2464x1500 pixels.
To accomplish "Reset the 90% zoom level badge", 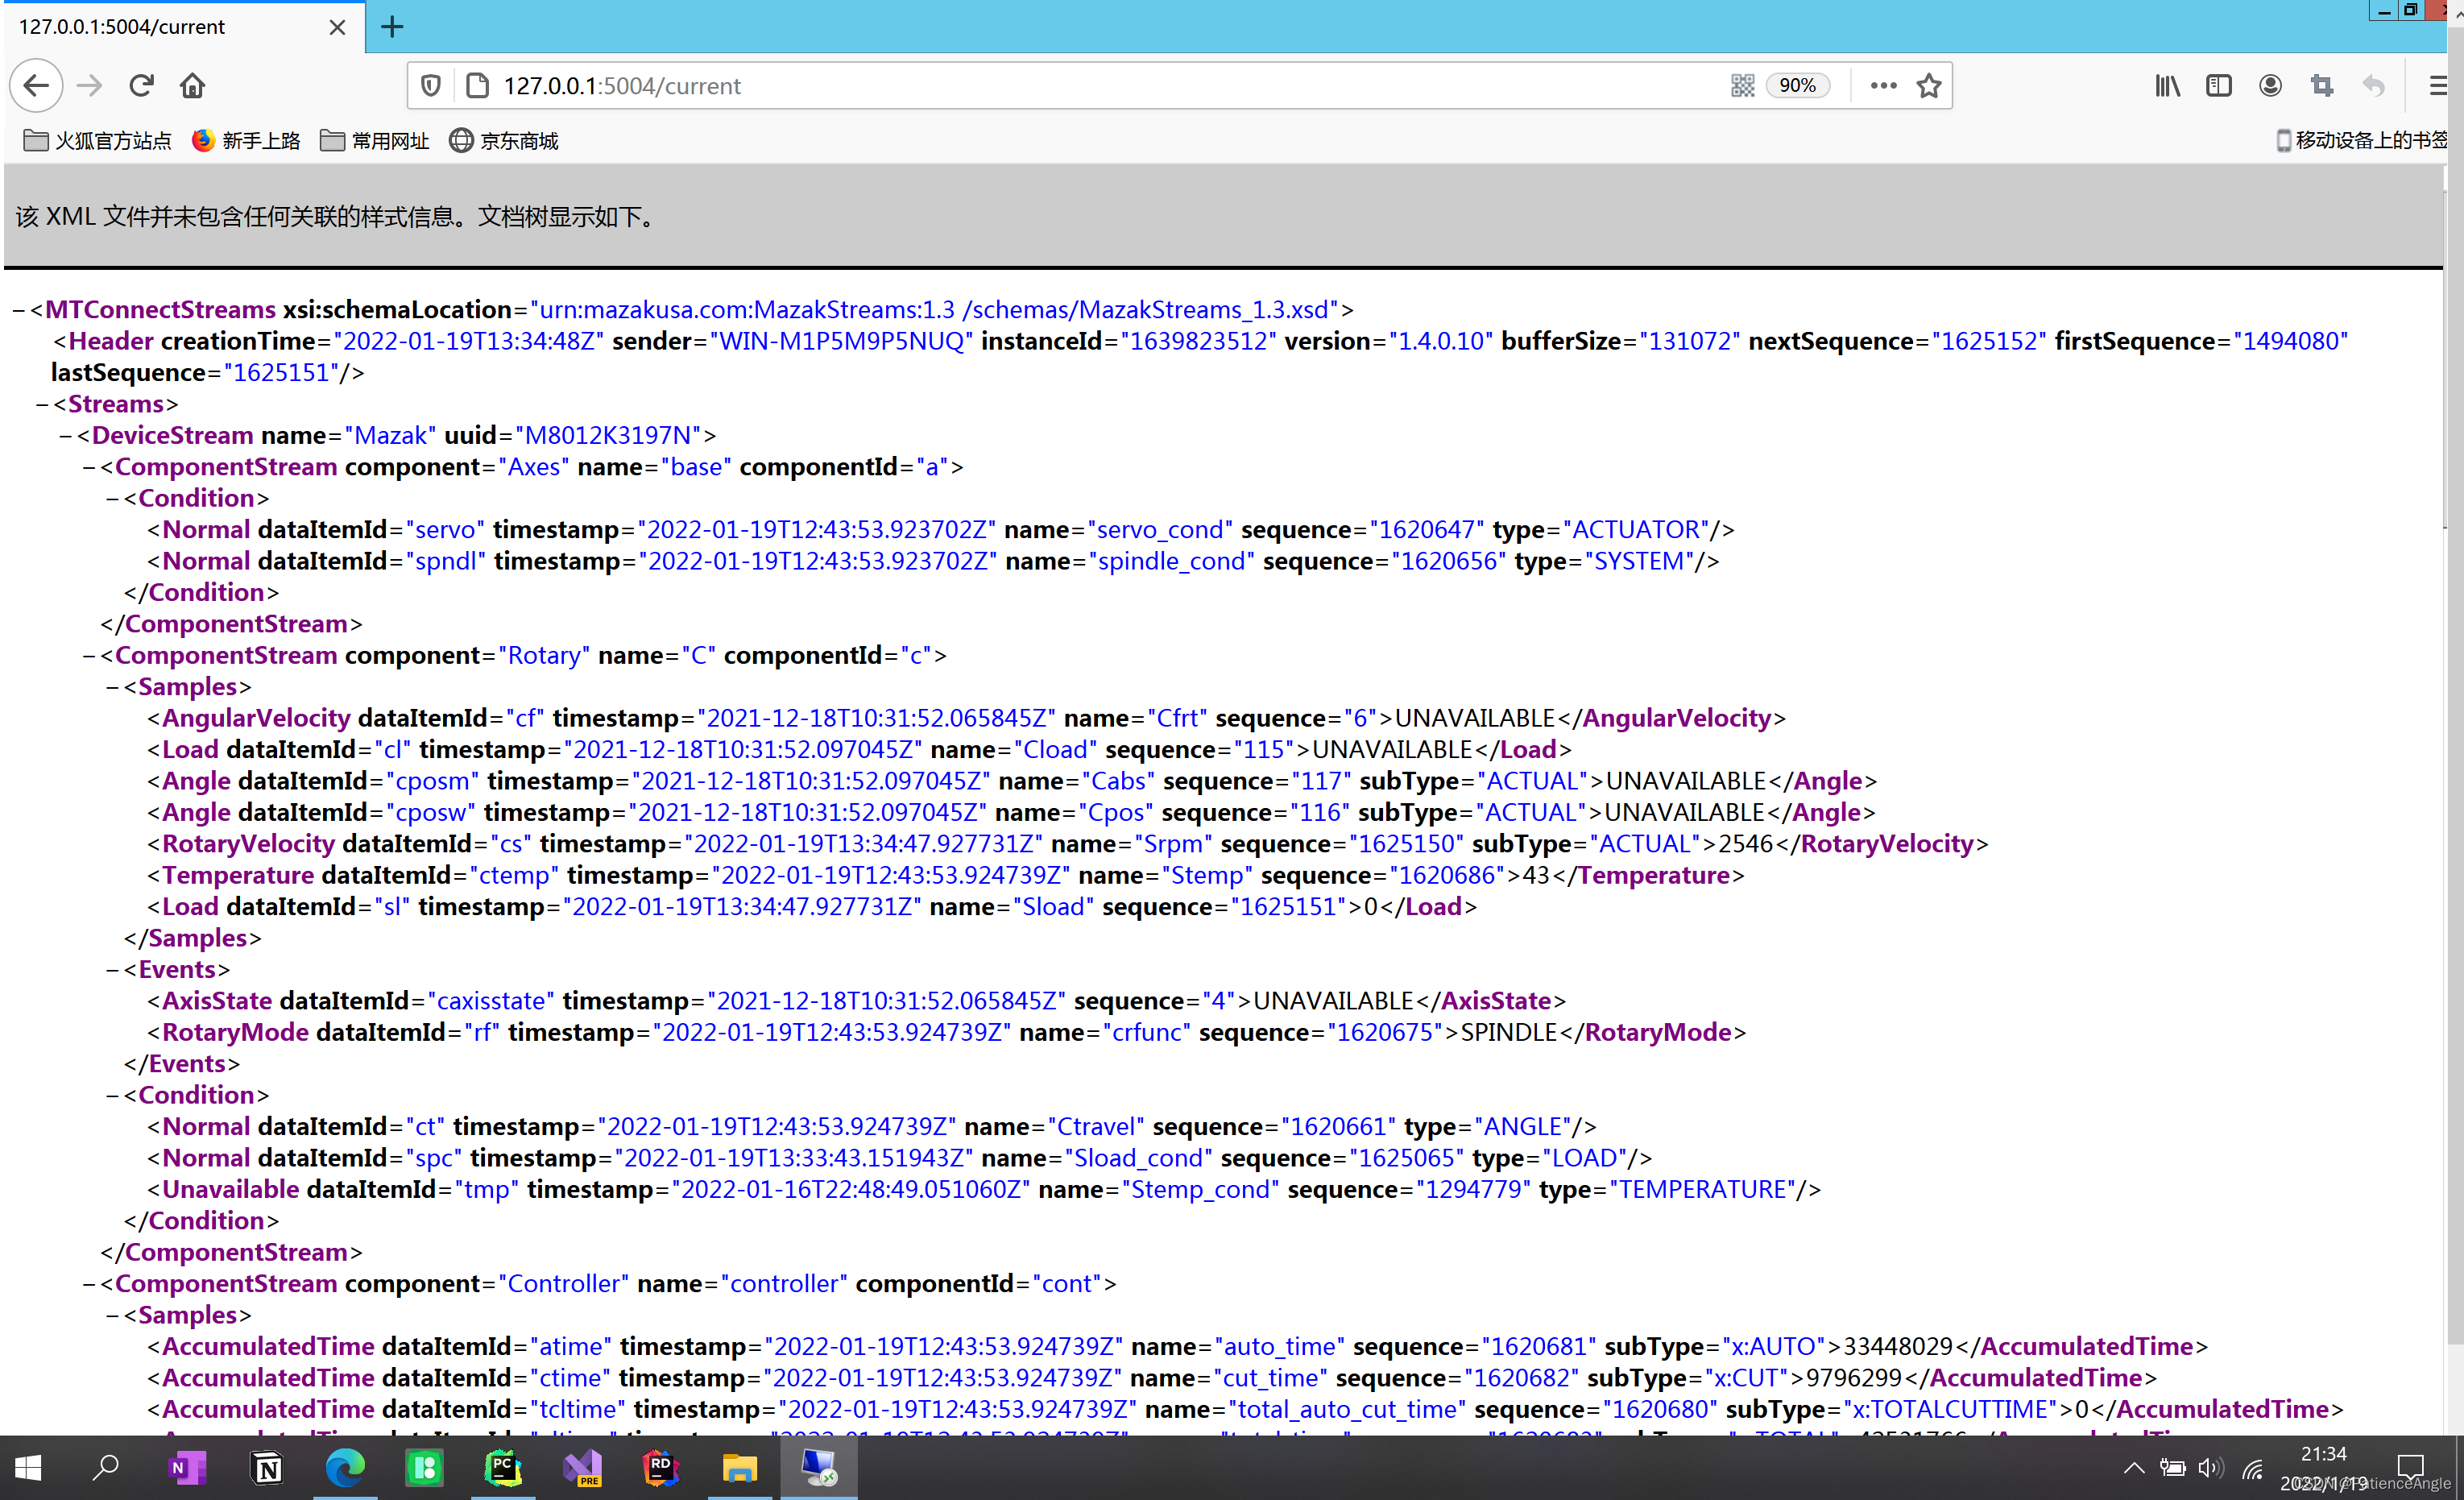I will click(1797, 86).
